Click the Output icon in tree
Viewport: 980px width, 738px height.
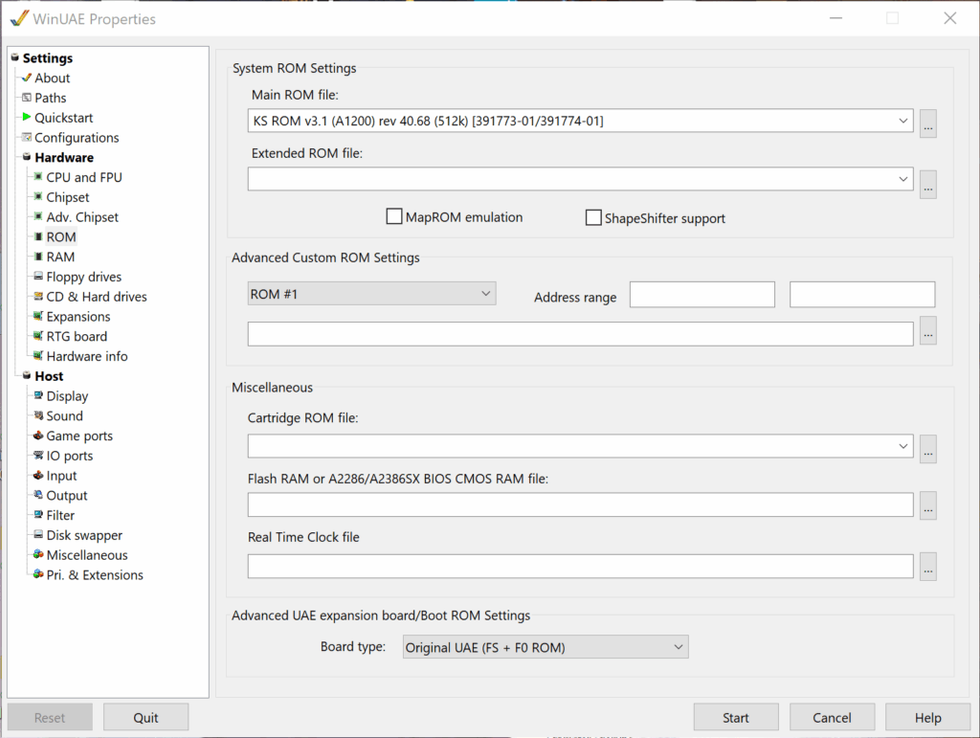pos(38,495)
